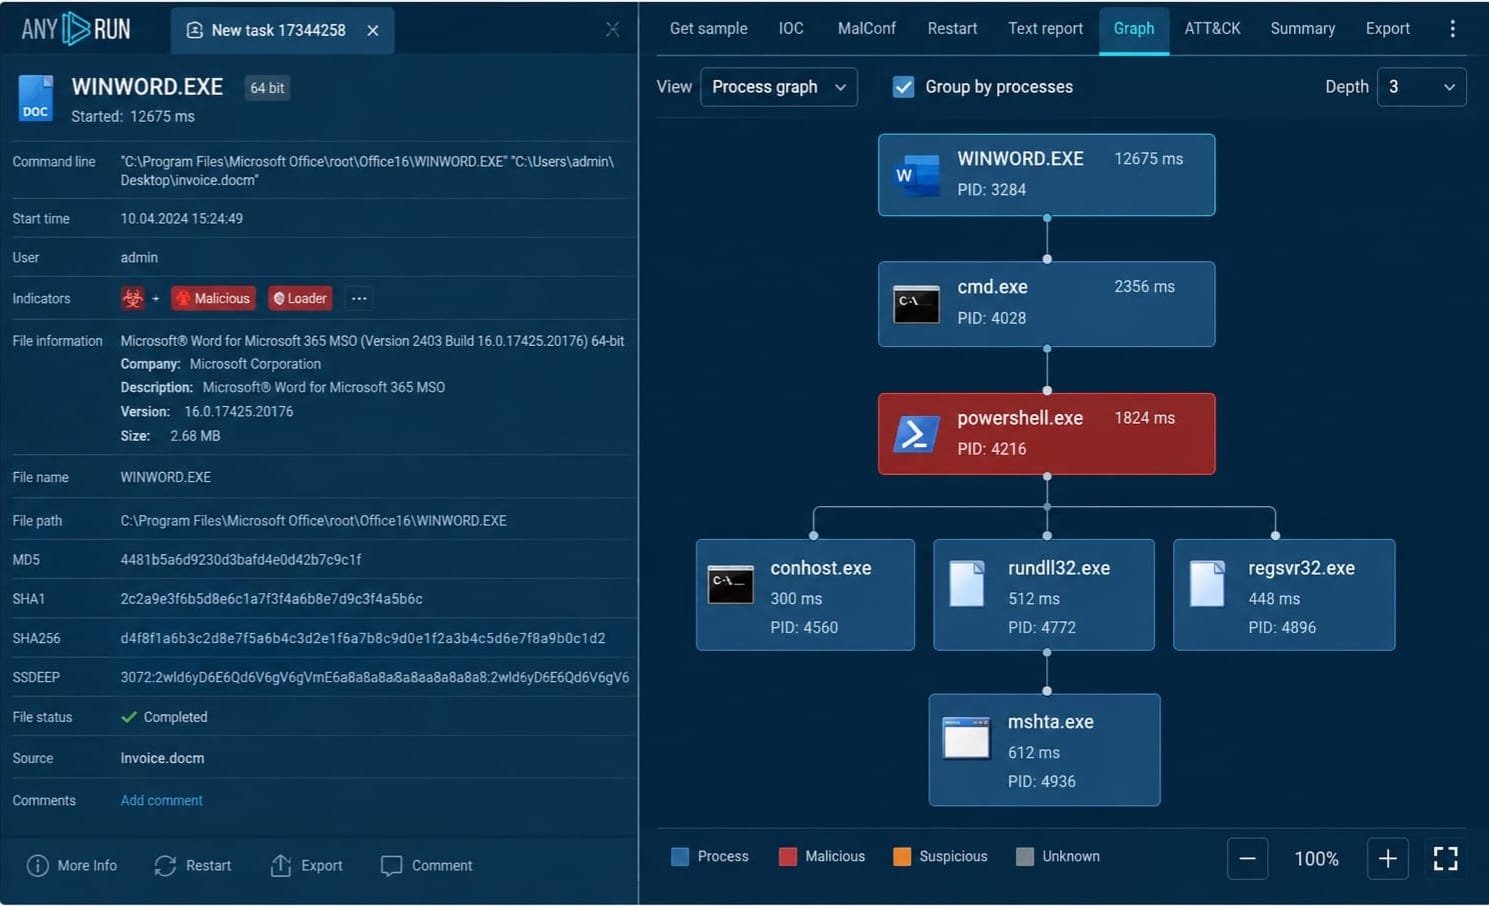This screenshot has width=1489, height=906.
Task: Click the Source value Invoice.docm
Action: 162,758
